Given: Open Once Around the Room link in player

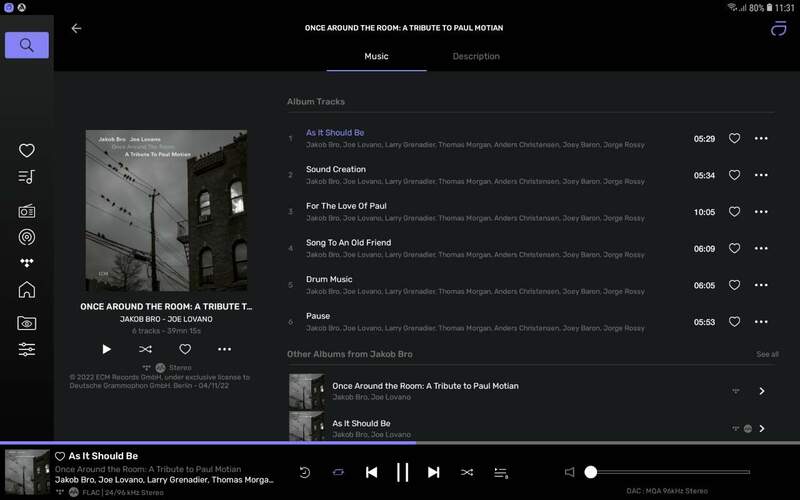Looking at the screenshot, I should pyautogui.click(x=148, y=469).
